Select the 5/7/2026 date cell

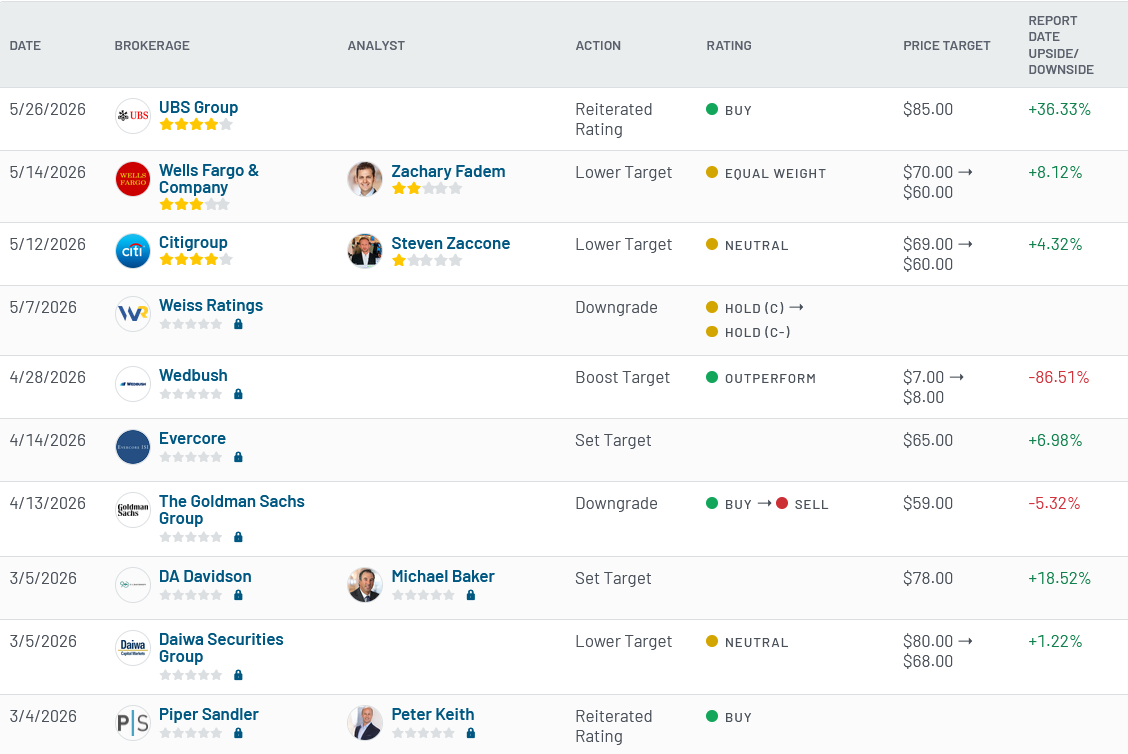(43, 307)
